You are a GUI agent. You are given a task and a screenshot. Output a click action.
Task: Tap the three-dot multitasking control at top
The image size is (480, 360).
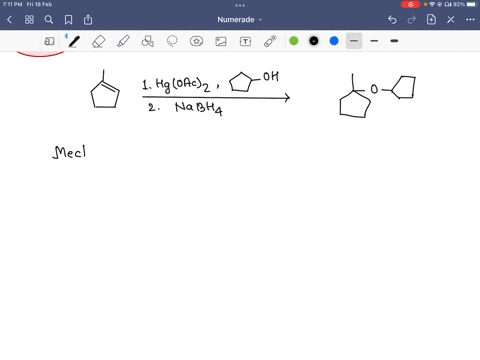tap(240, 5)
